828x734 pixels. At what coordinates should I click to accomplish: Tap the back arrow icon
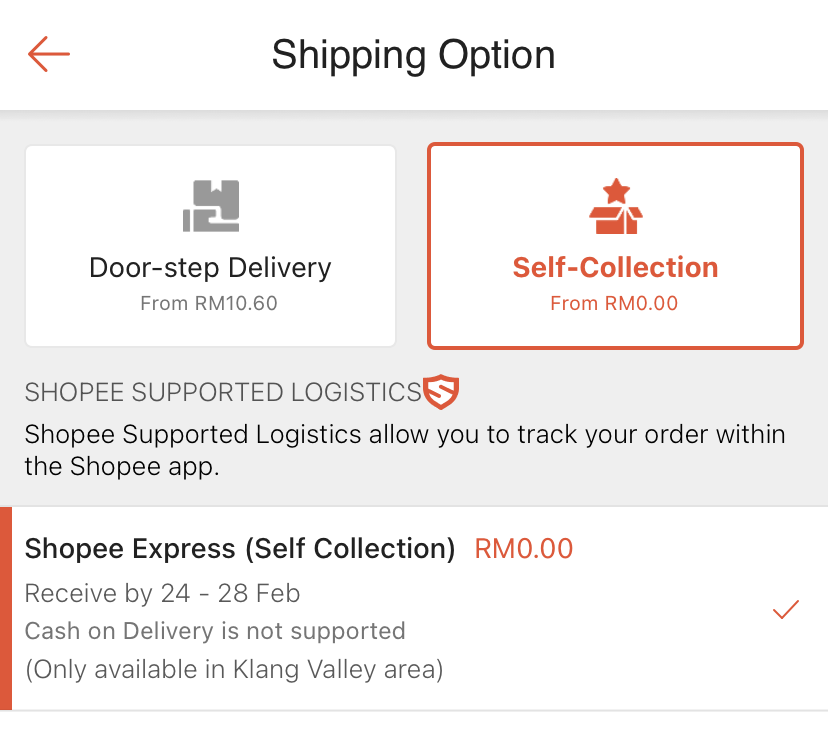point(48,54)
